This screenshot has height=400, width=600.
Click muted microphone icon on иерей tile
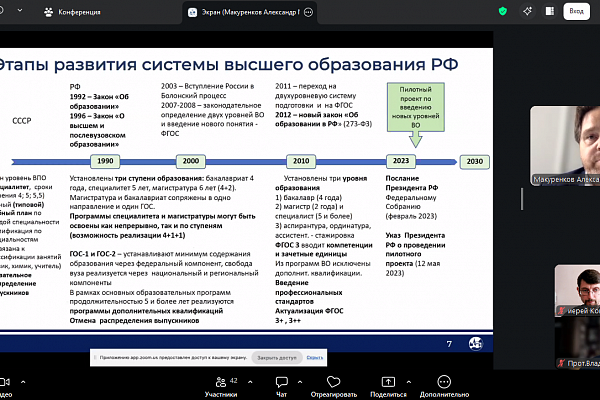point(561,311)
